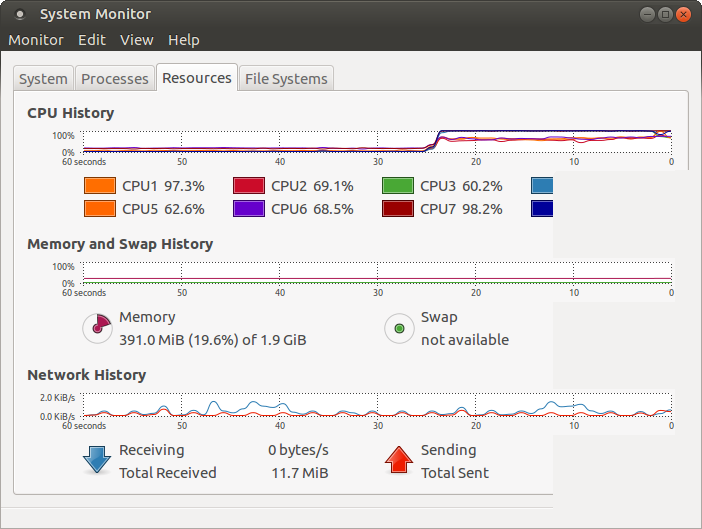
Task: Click the blue Receiving down-arrow icon
Action: tap(97, 460)
